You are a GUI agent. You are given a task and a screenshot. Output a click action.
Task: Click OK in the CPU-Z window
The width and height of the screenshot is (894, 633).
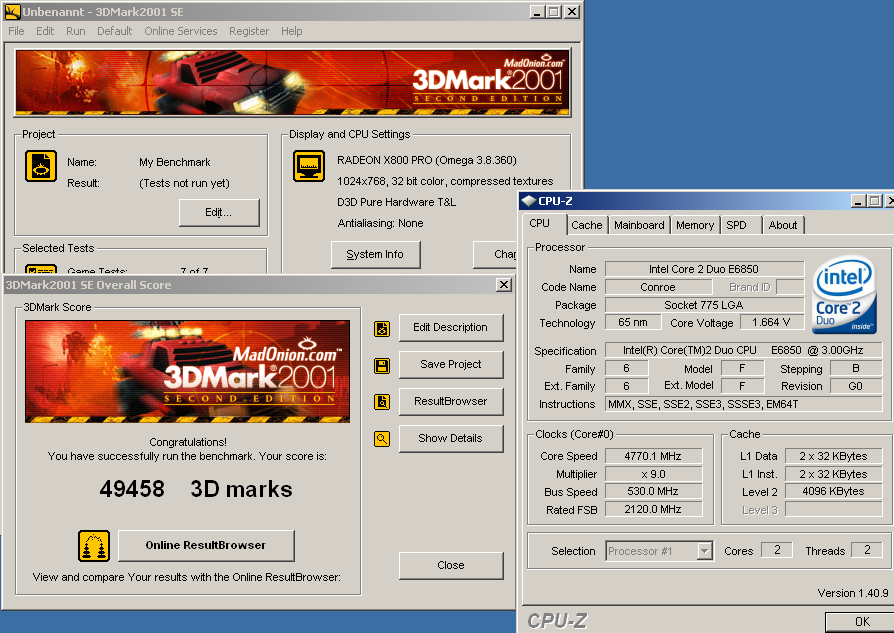(861, 622)
